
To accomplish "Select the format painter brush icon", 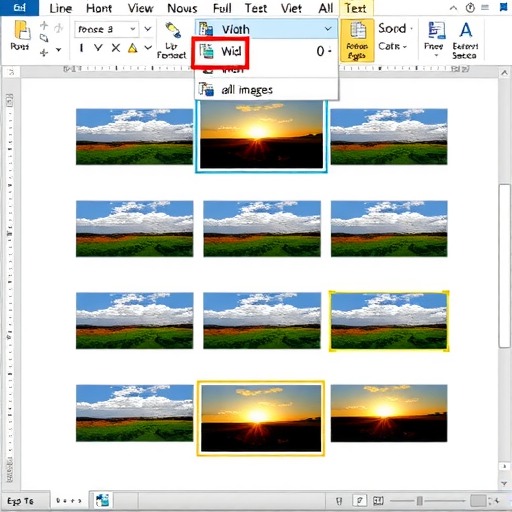I will 173,30.
